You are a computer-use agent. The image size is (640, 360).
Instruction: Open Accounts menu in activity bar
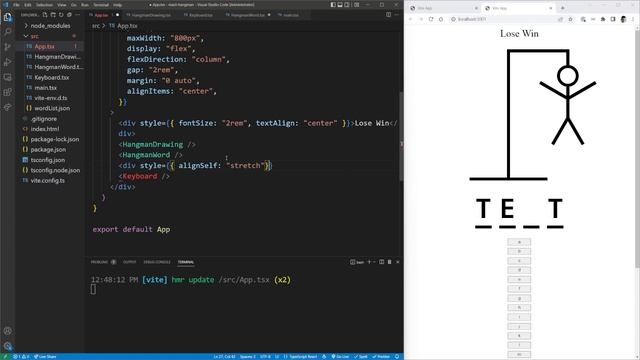7,331
